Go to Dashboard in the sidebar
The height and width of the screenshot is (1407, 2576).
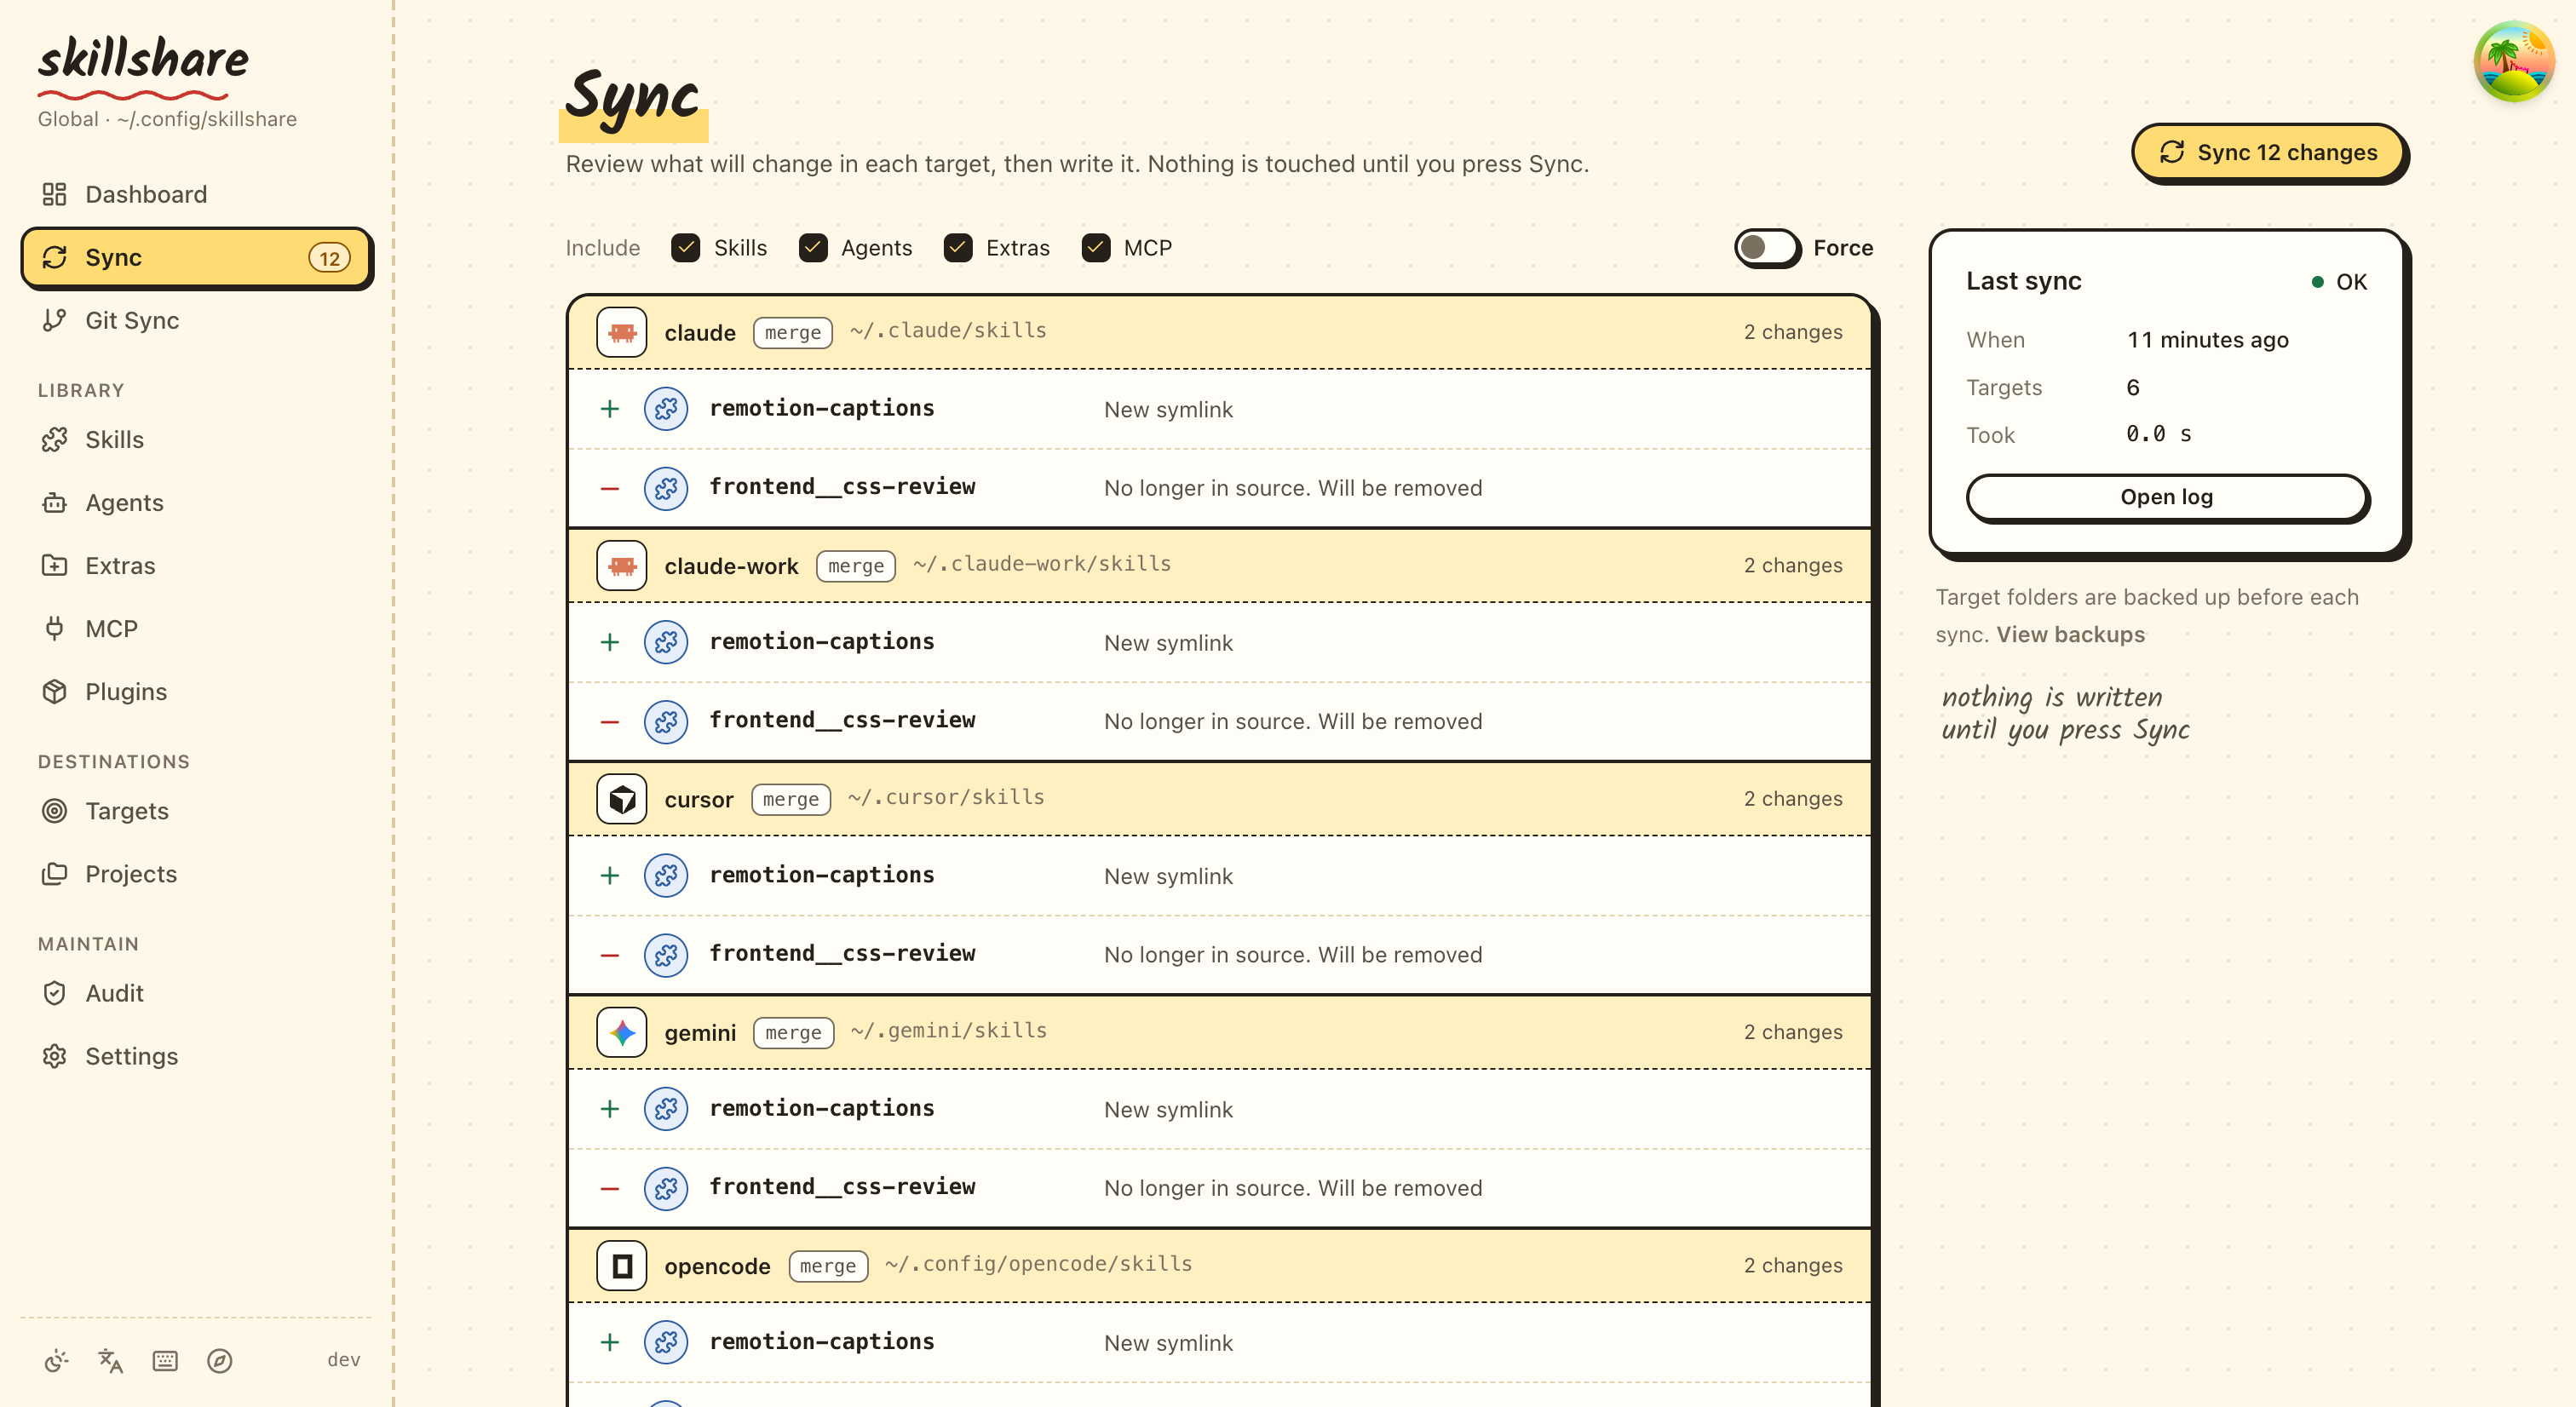click(196, 194)
